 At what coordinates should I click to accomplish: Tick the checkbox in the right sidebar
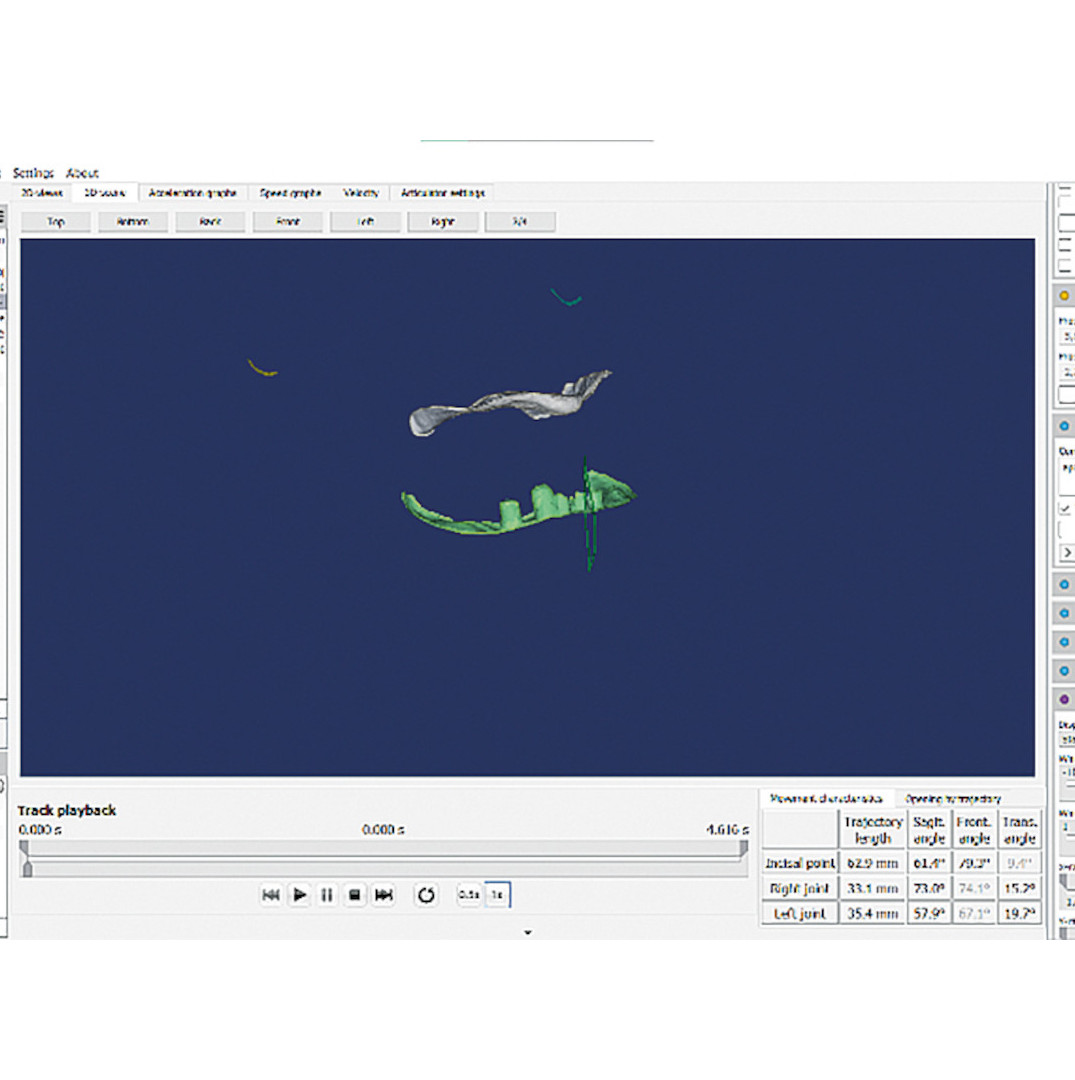1063,507
